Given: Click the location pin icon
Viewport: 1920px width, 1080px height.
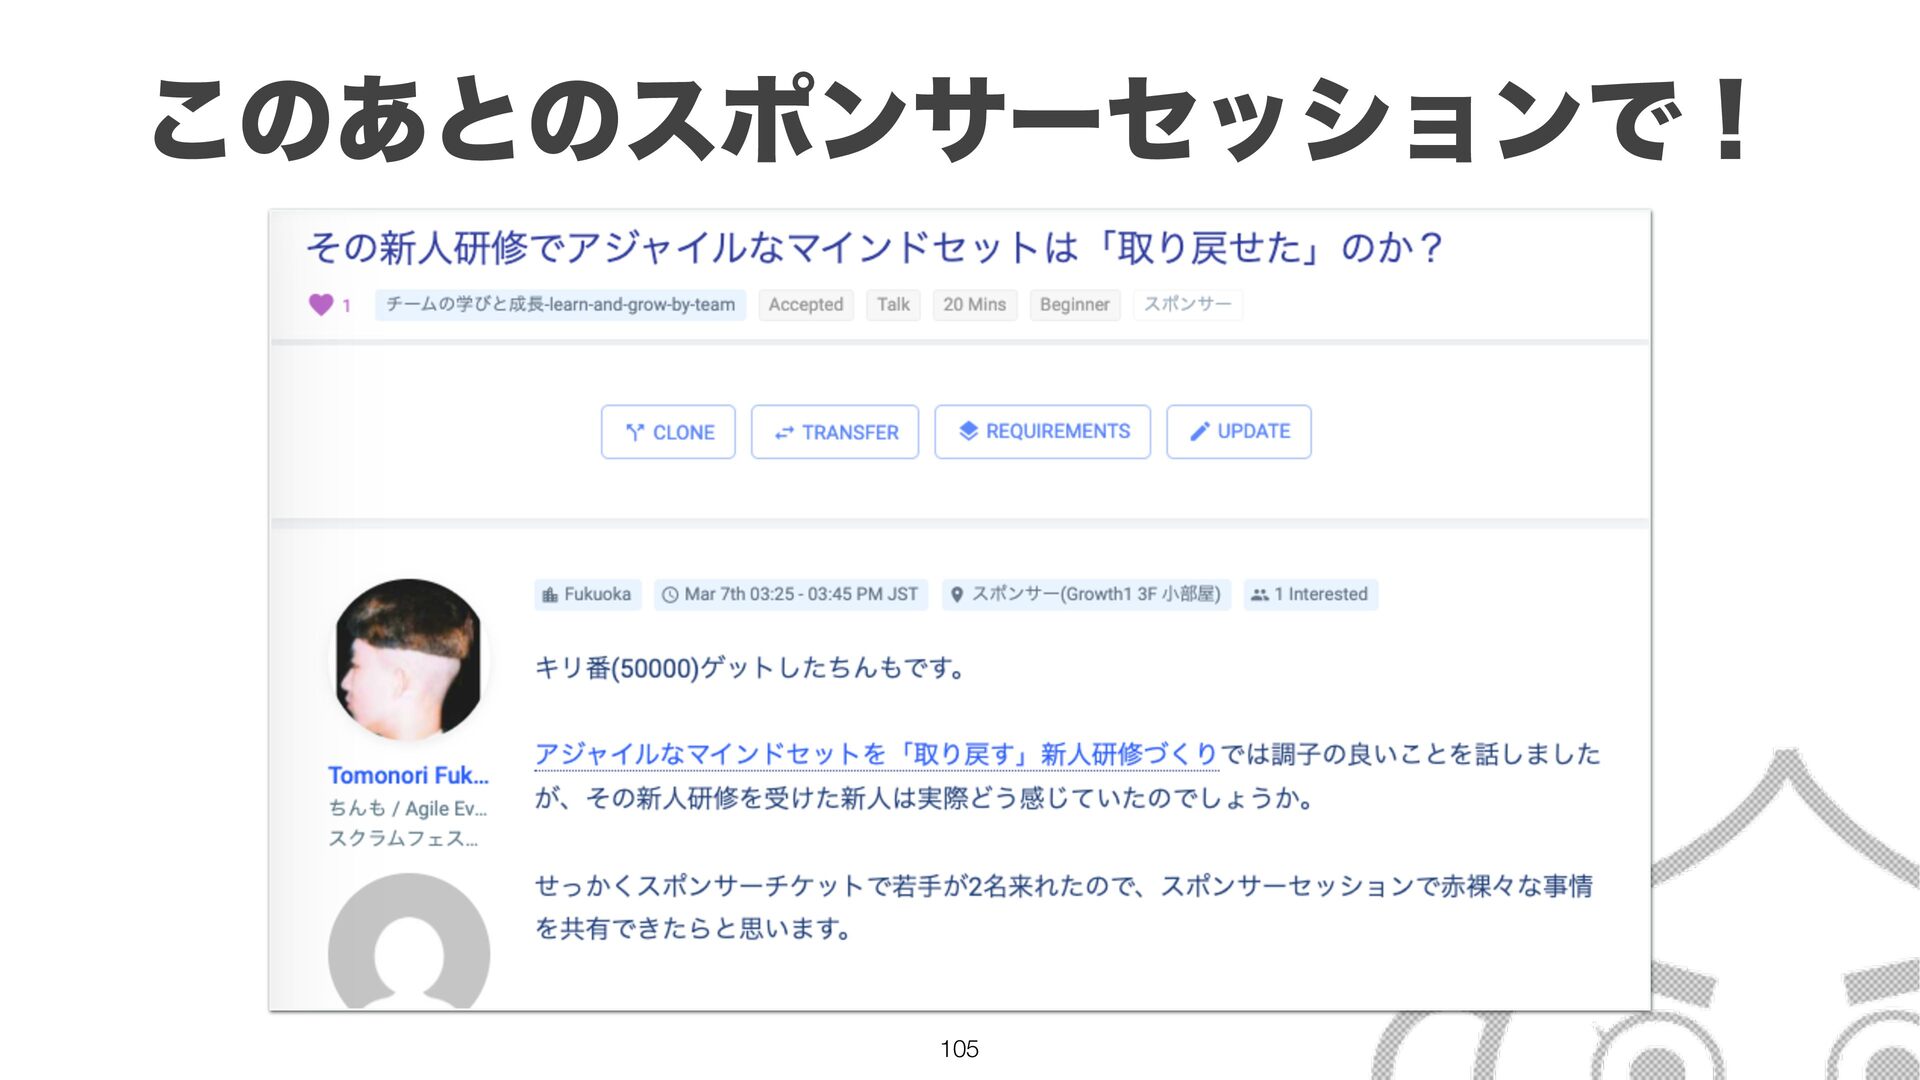Looking at the screenshot, I should (x=956, y=594).
